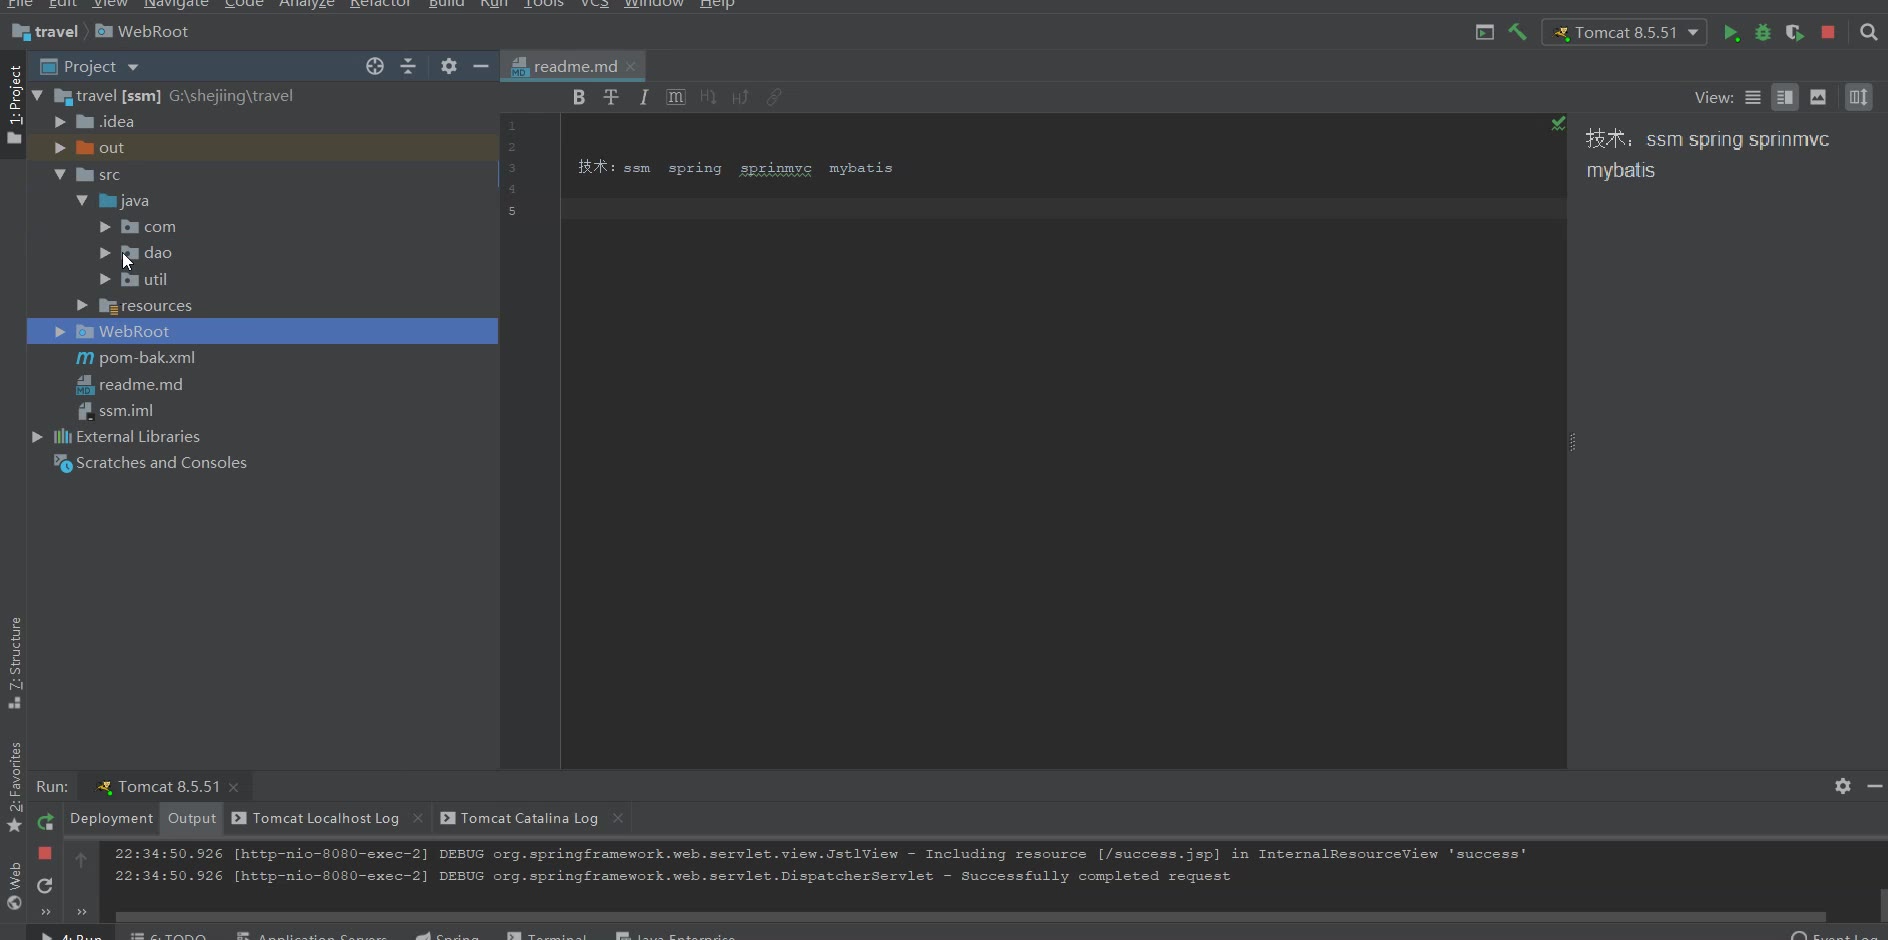
Task: Switch view to editor only mode
Action: (x=1753, y=97)
